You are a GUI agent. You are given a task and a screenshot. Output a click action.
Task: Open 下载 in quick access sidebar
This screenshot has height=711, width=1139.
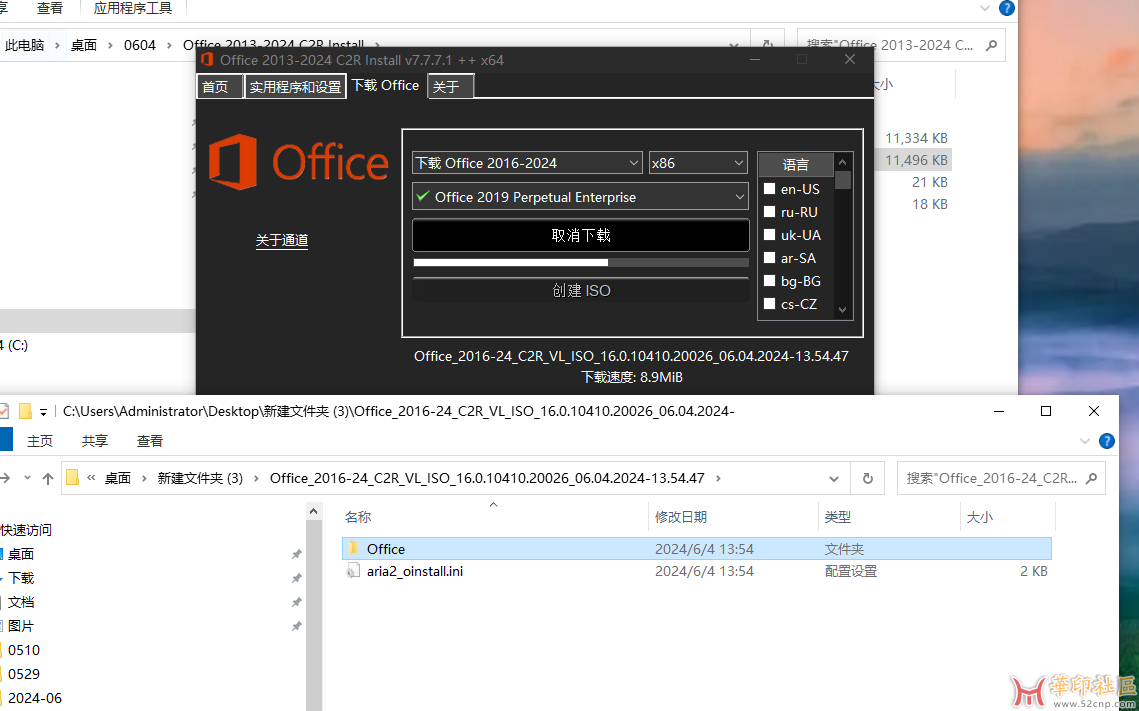pyautogui.click(x=21, y=578)
